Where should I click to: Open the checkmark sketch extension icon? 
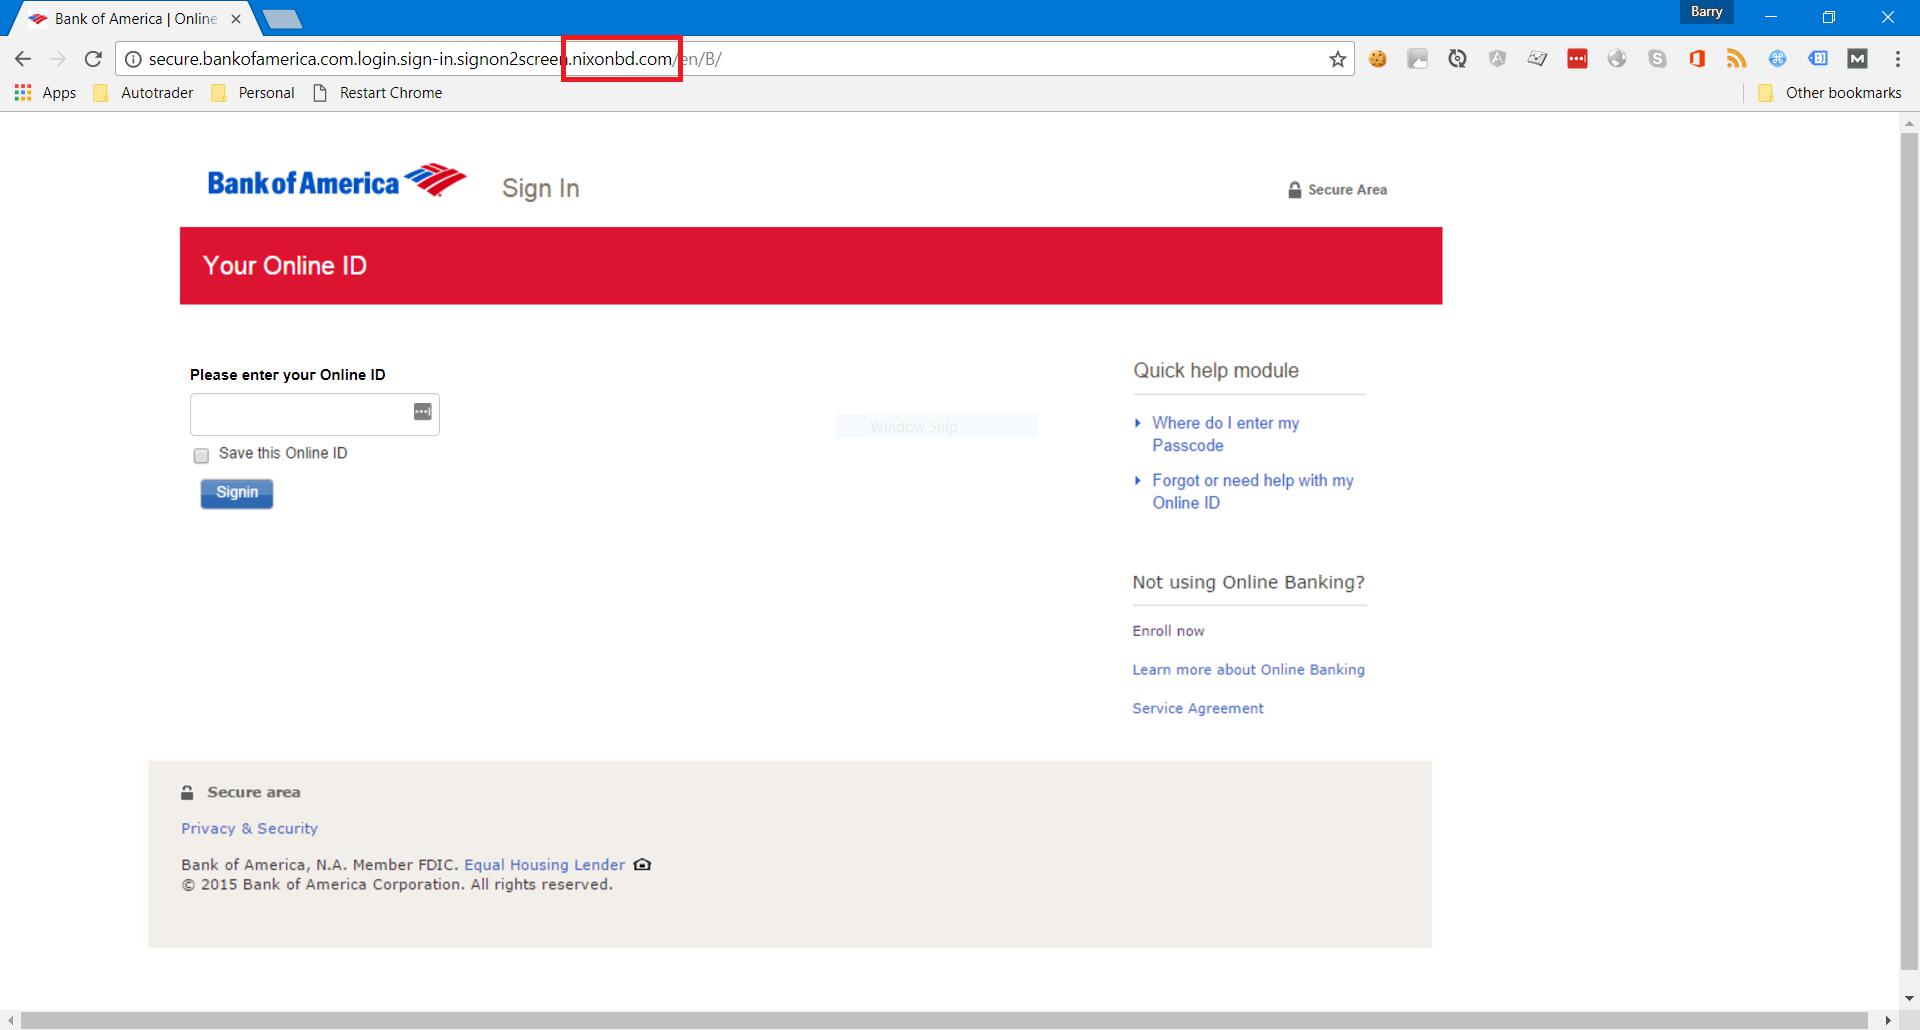coord(1537,59)
